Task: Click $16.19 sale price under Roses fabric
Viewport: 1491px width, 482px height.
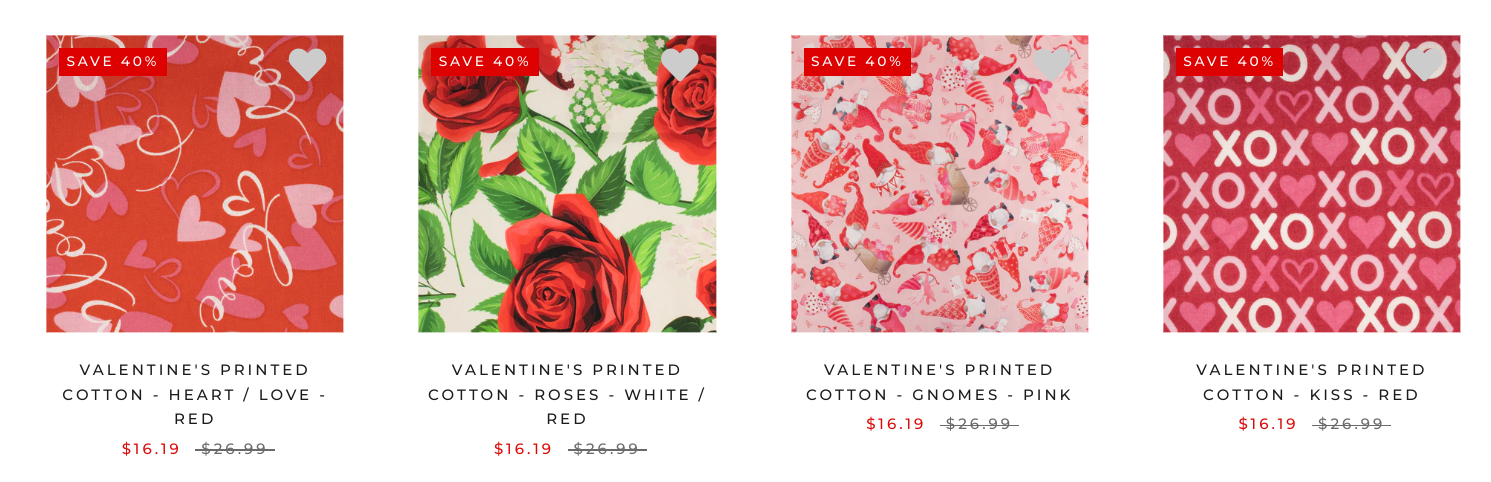Action: pyautogui.click(x=523, y=449)
